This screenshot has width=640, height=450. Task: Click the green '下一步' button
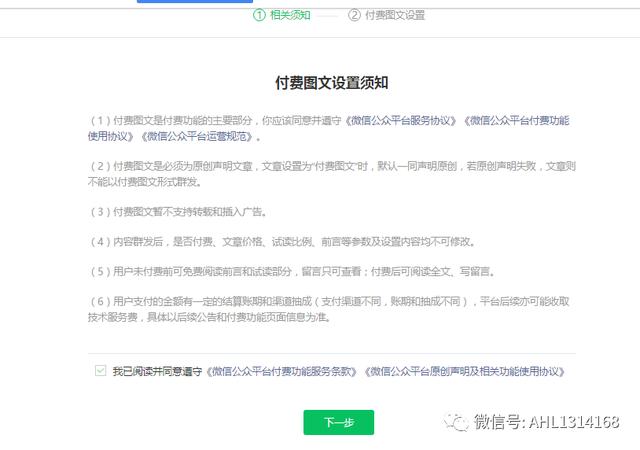click(x=338, y=422)
